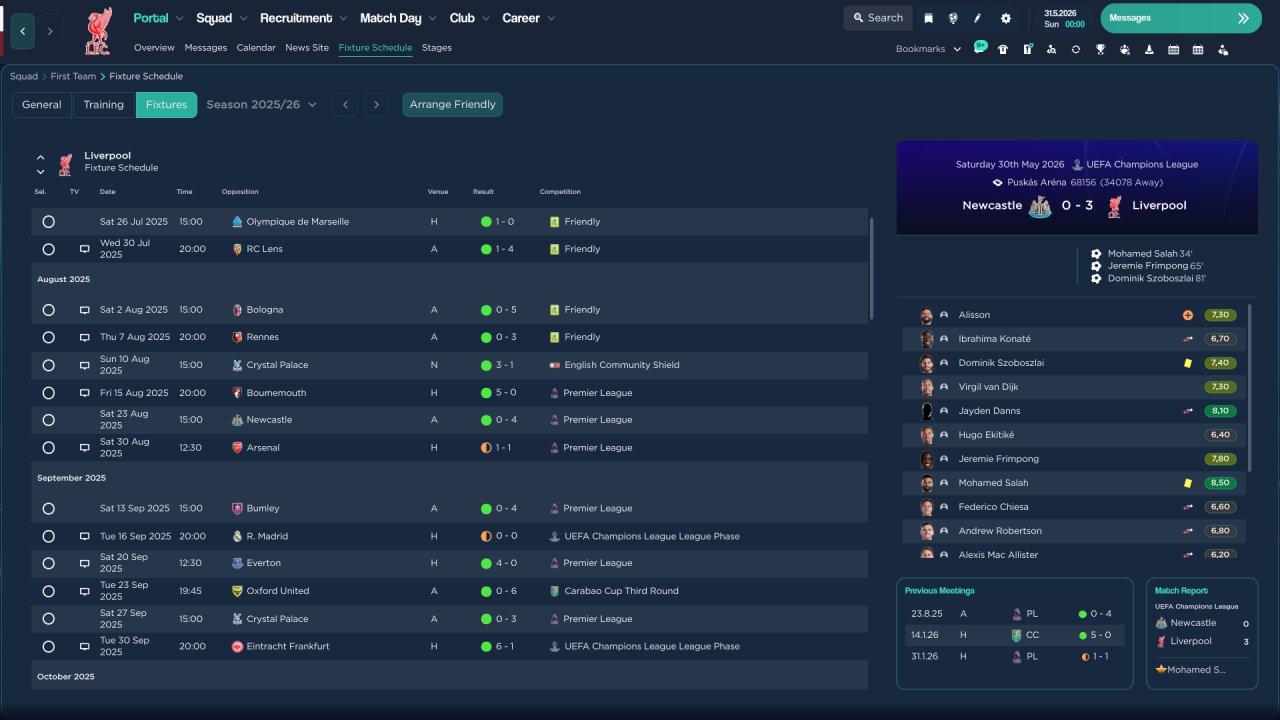Screen dimensions: 1280x720
Task: Go to previous season with left arrow
Action: coord(345,105)
